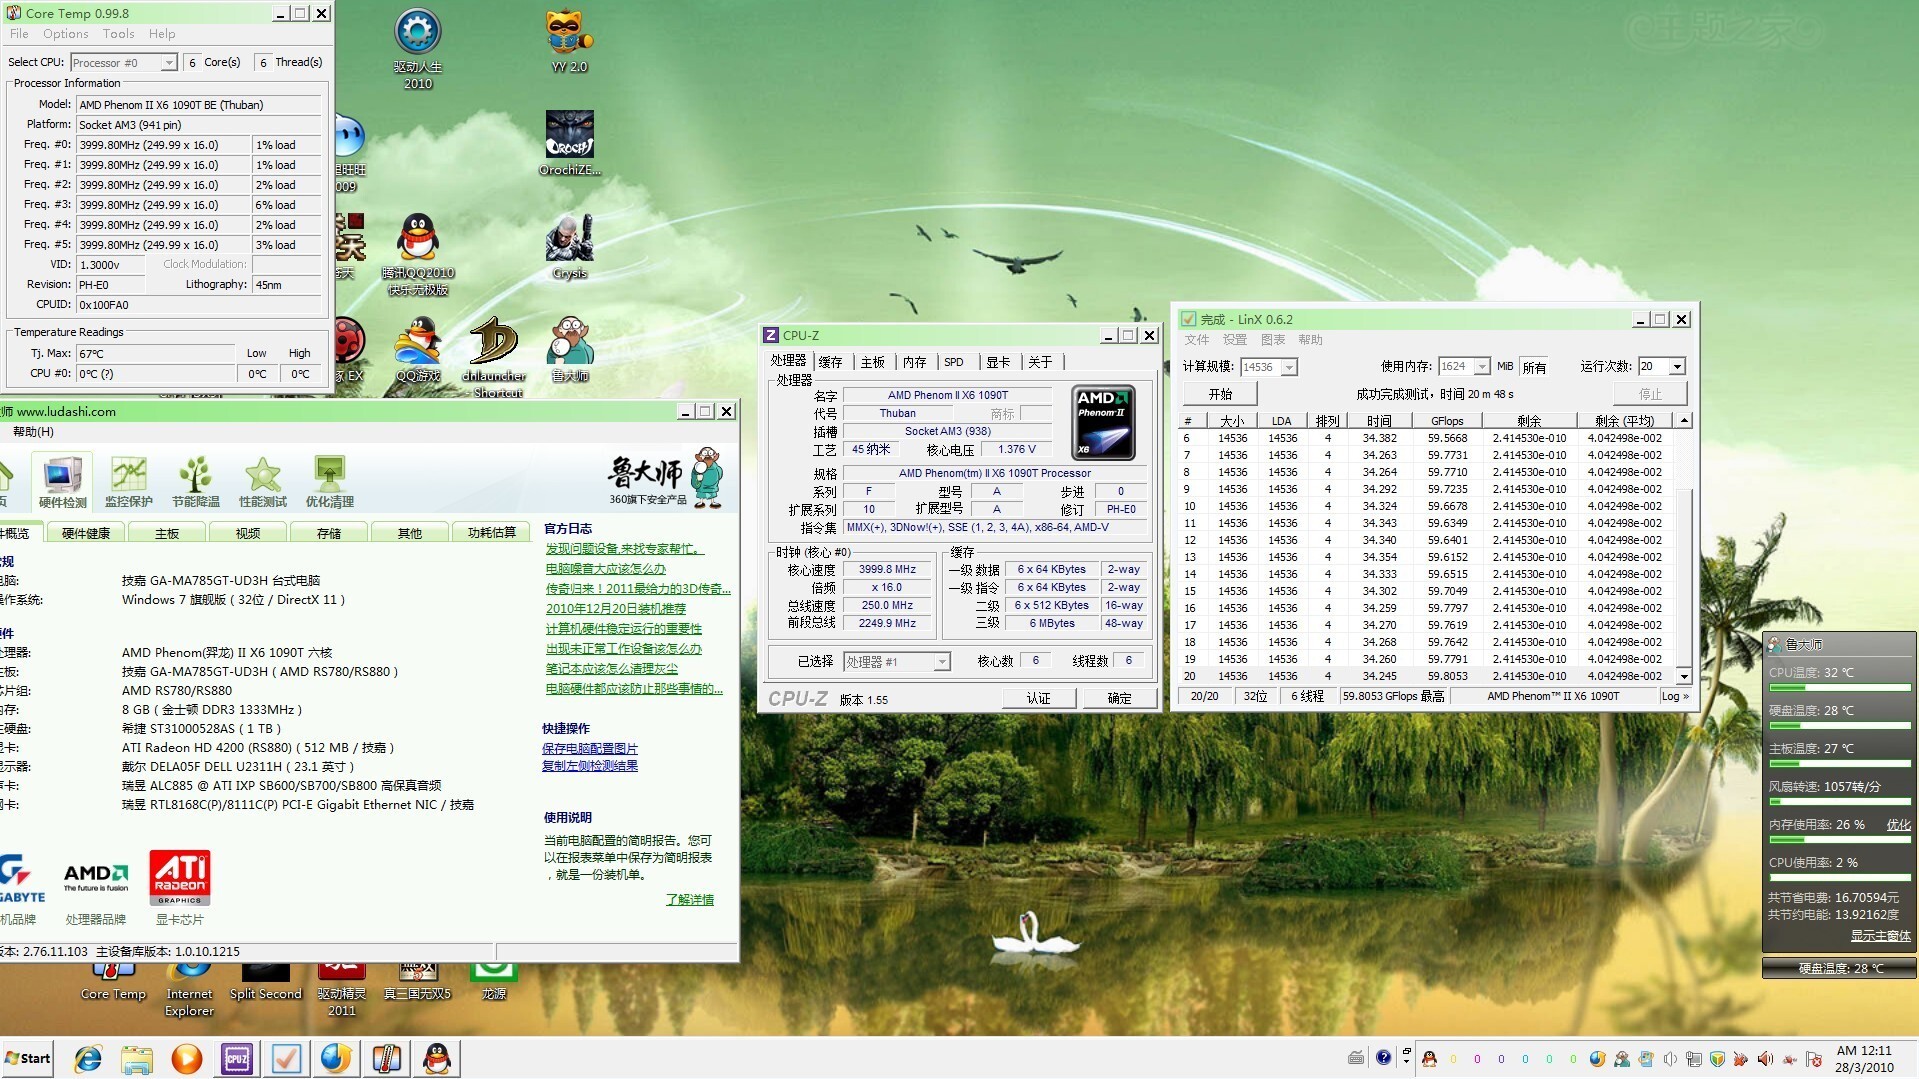Open the Options menu in Core Temp

[x=65, y=34]
